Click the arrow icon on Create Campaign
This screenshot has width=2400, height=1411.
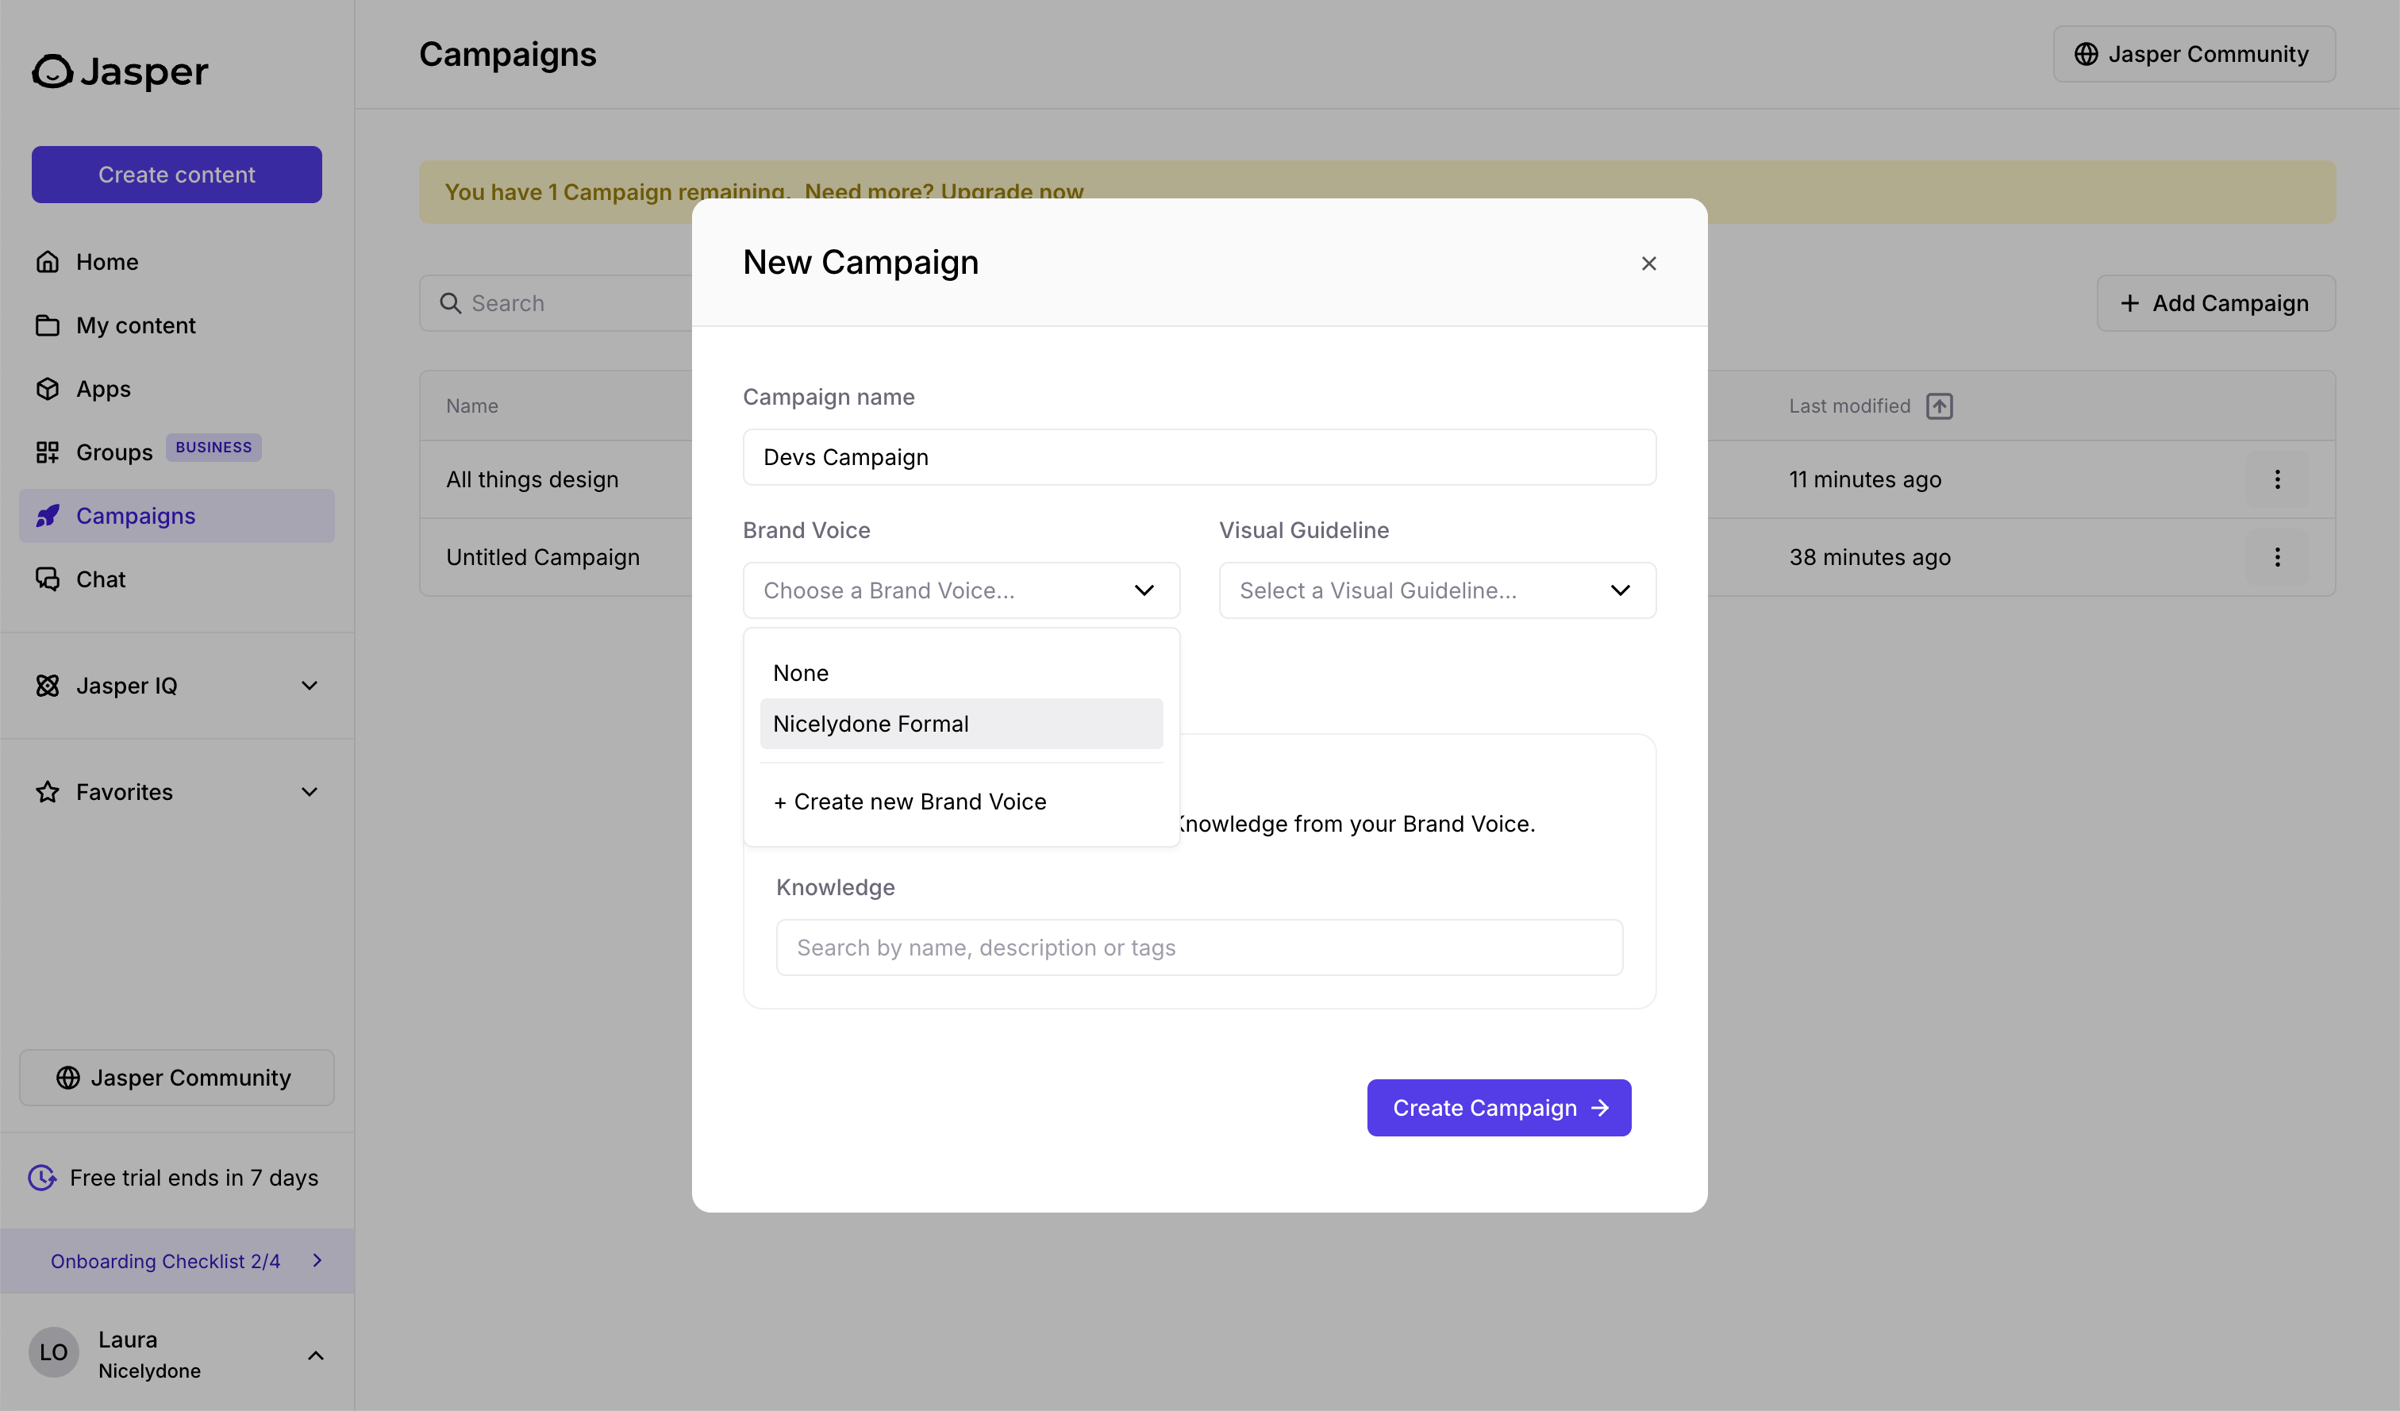coord(1600,1108)
